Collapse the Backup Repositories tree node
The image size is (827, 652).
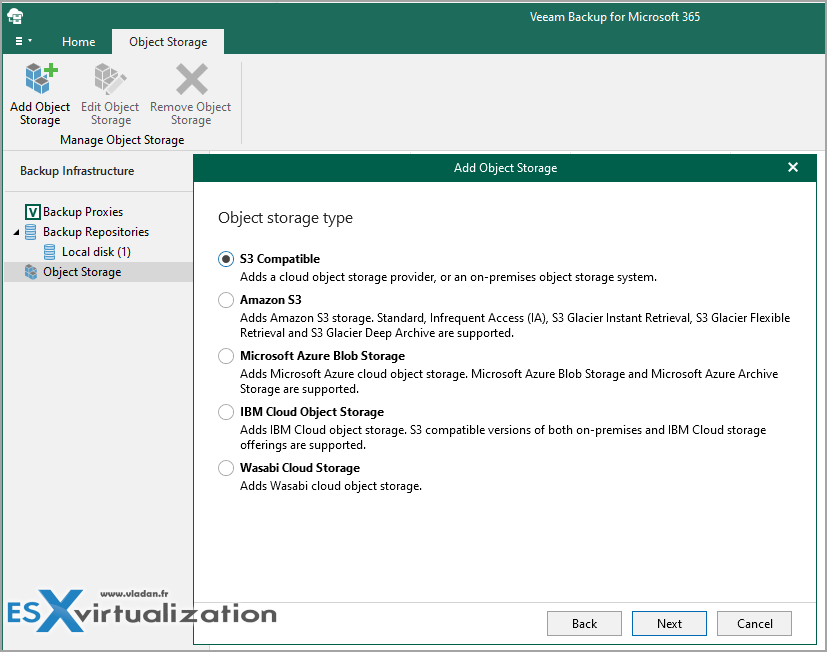pyautogui.click(x=16, y=232)
